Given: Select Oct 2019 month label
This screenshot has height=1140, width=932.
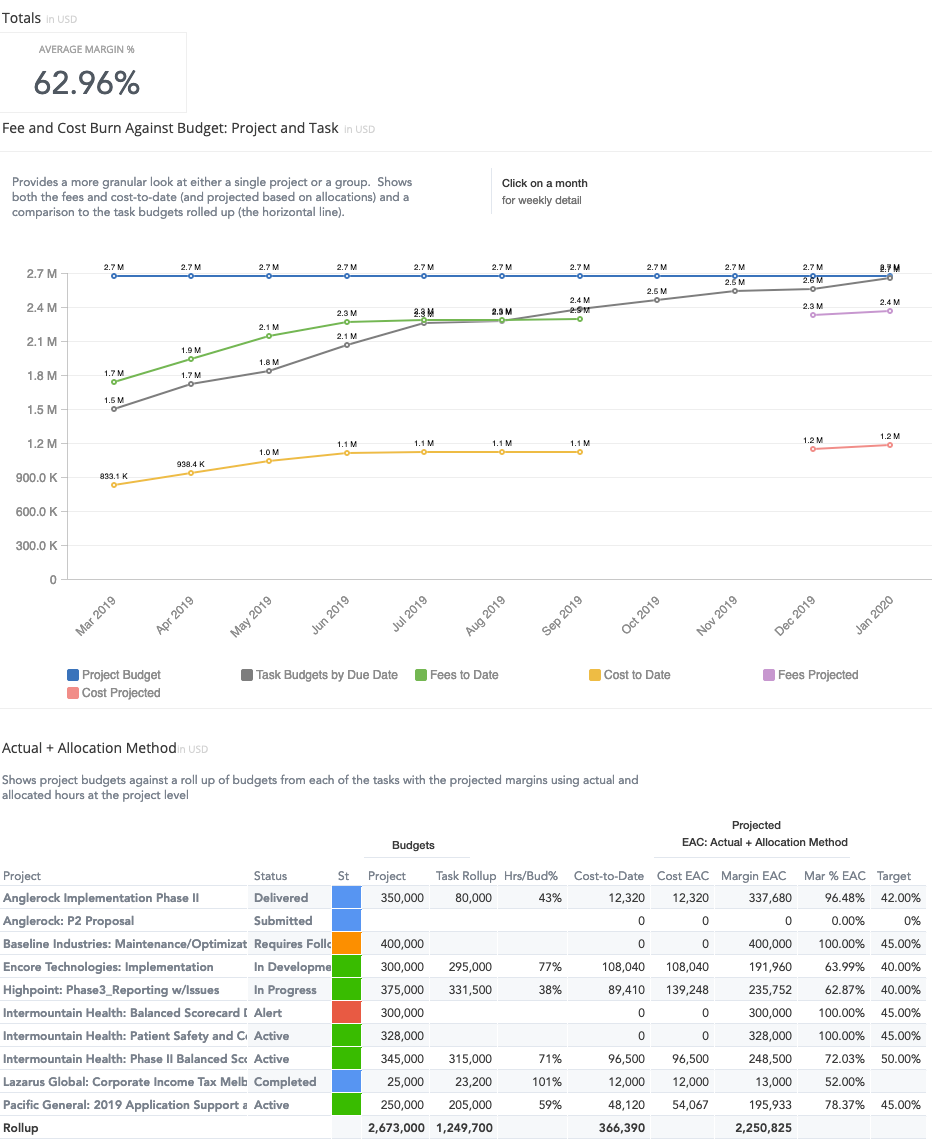Looking at the screenshot, I should point(640,615).
